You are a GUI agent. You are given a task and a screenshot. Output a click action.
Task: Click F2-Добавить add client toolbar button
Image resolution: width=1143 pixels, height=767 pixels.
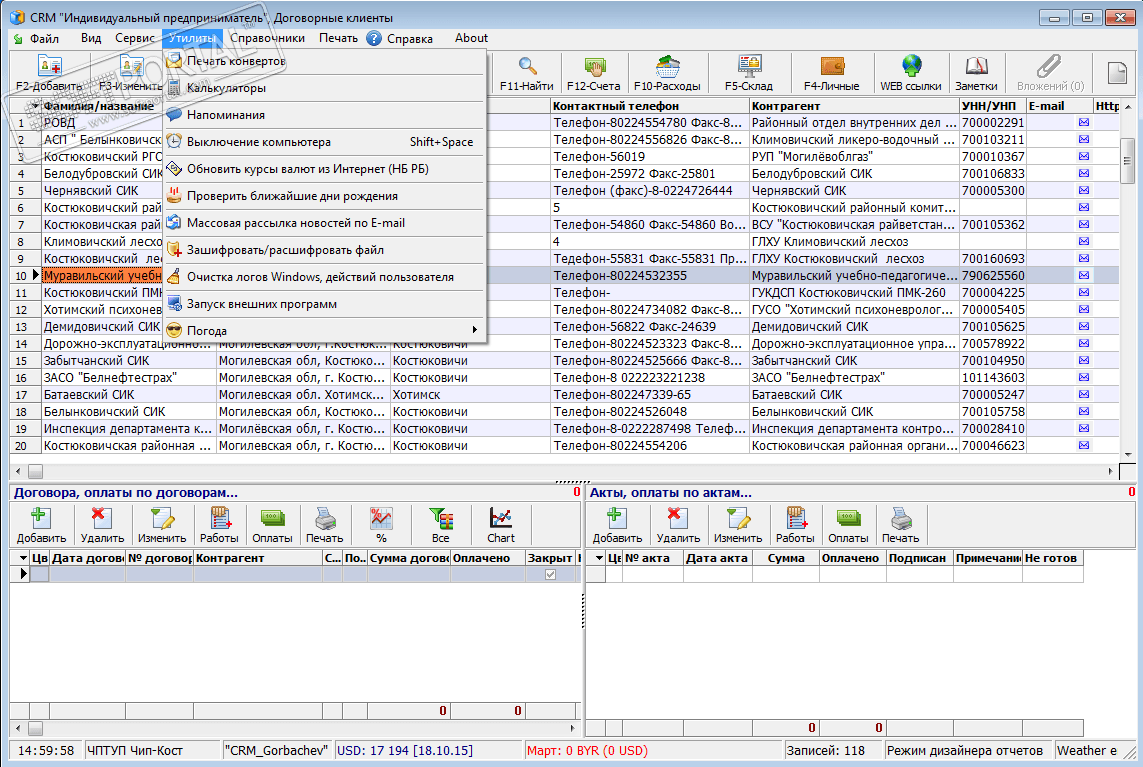pos(49,74)
